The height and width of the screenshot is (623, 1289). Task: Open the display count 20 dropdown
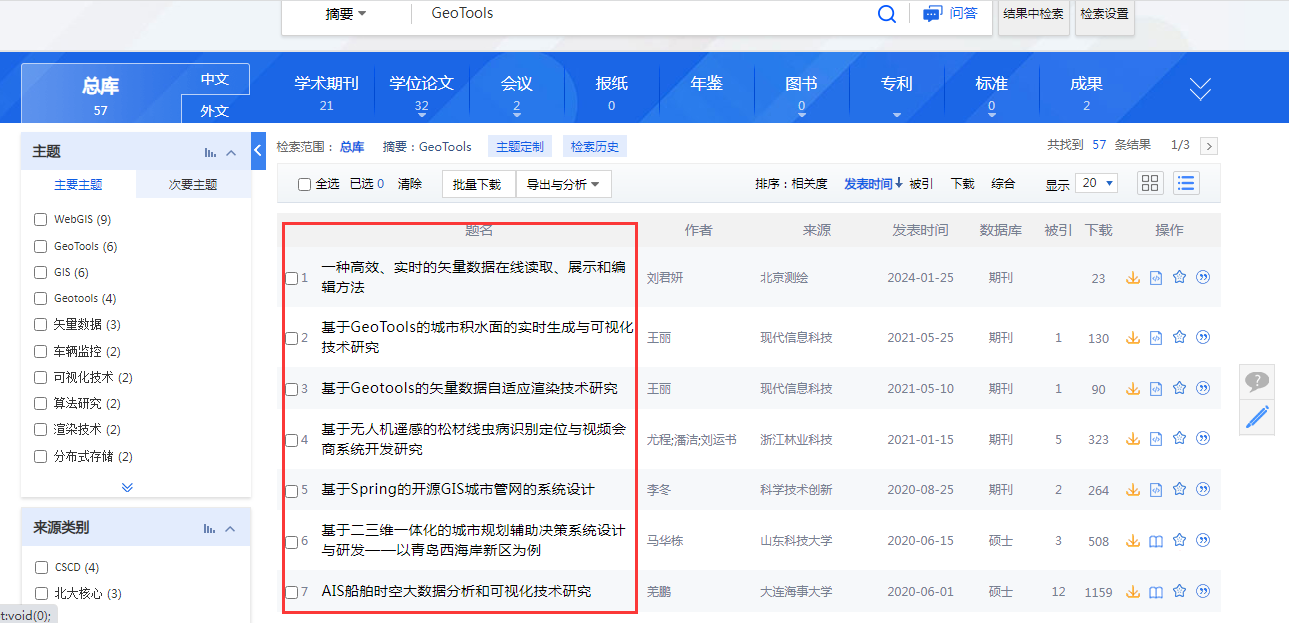tap(1098, 183)
